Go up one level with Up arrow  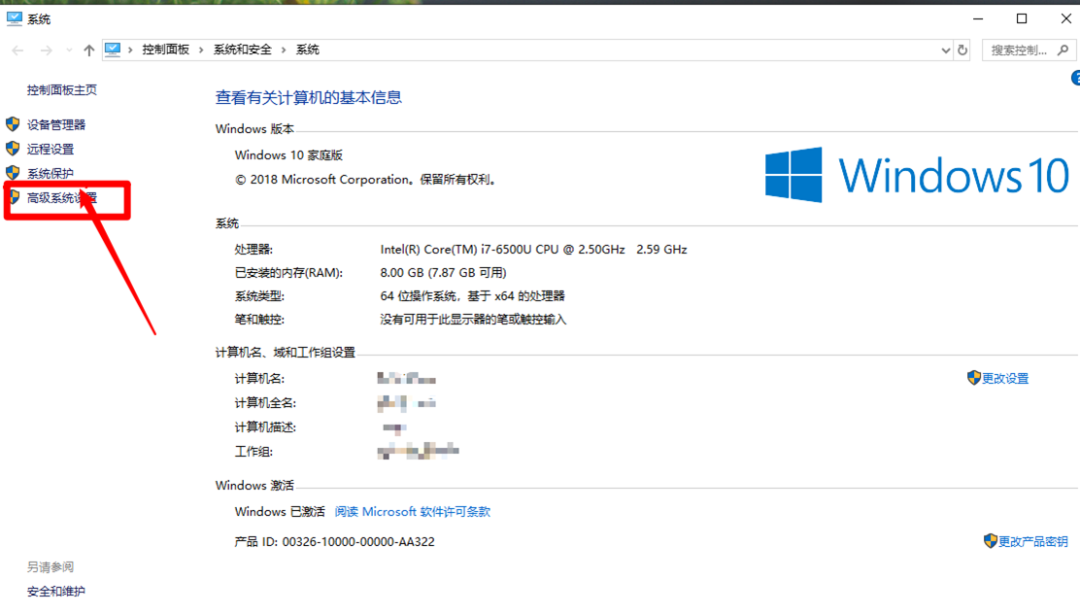tap(89, 50)
